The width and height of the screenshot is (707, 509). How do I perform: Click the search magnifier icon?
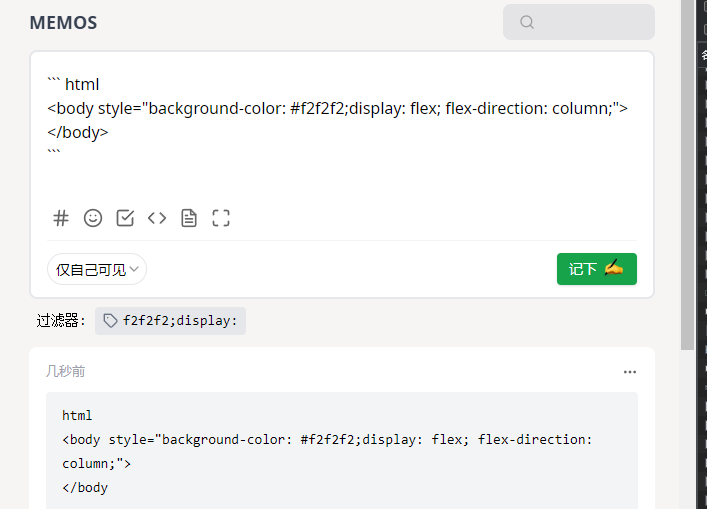527,22
